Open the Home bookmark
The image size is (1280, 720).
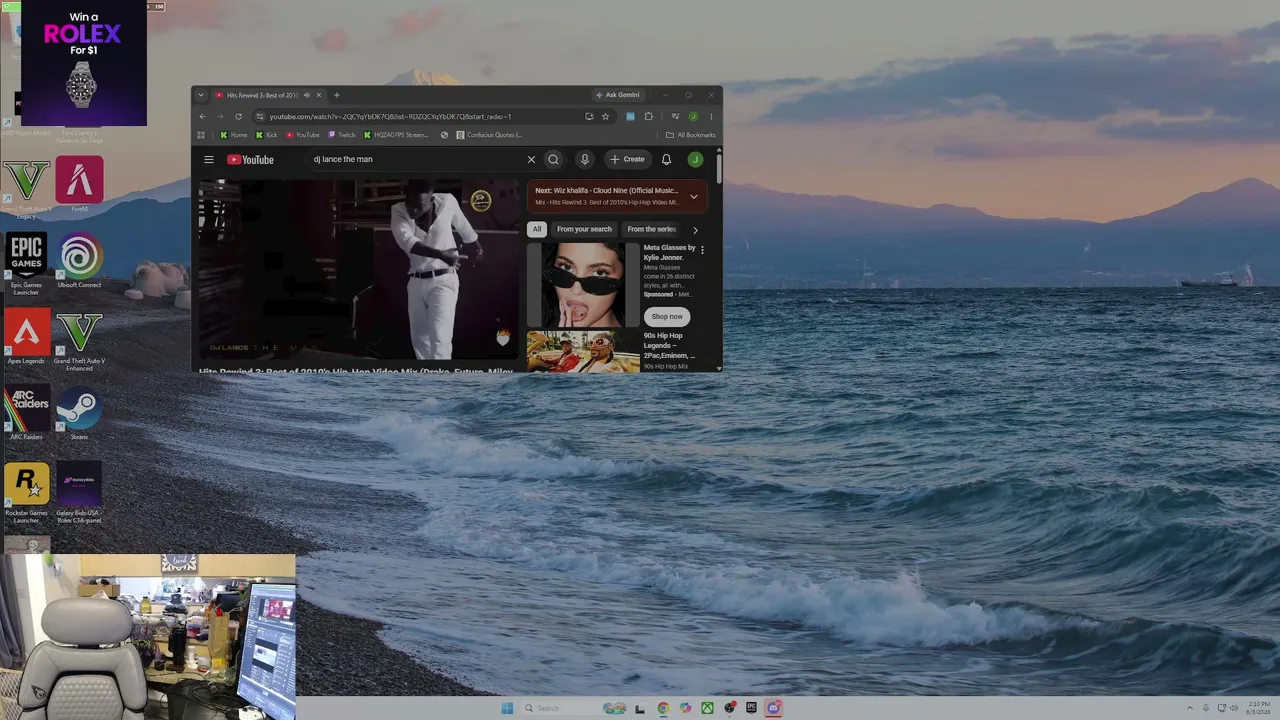pyautogui.click(x=234, y=135)
